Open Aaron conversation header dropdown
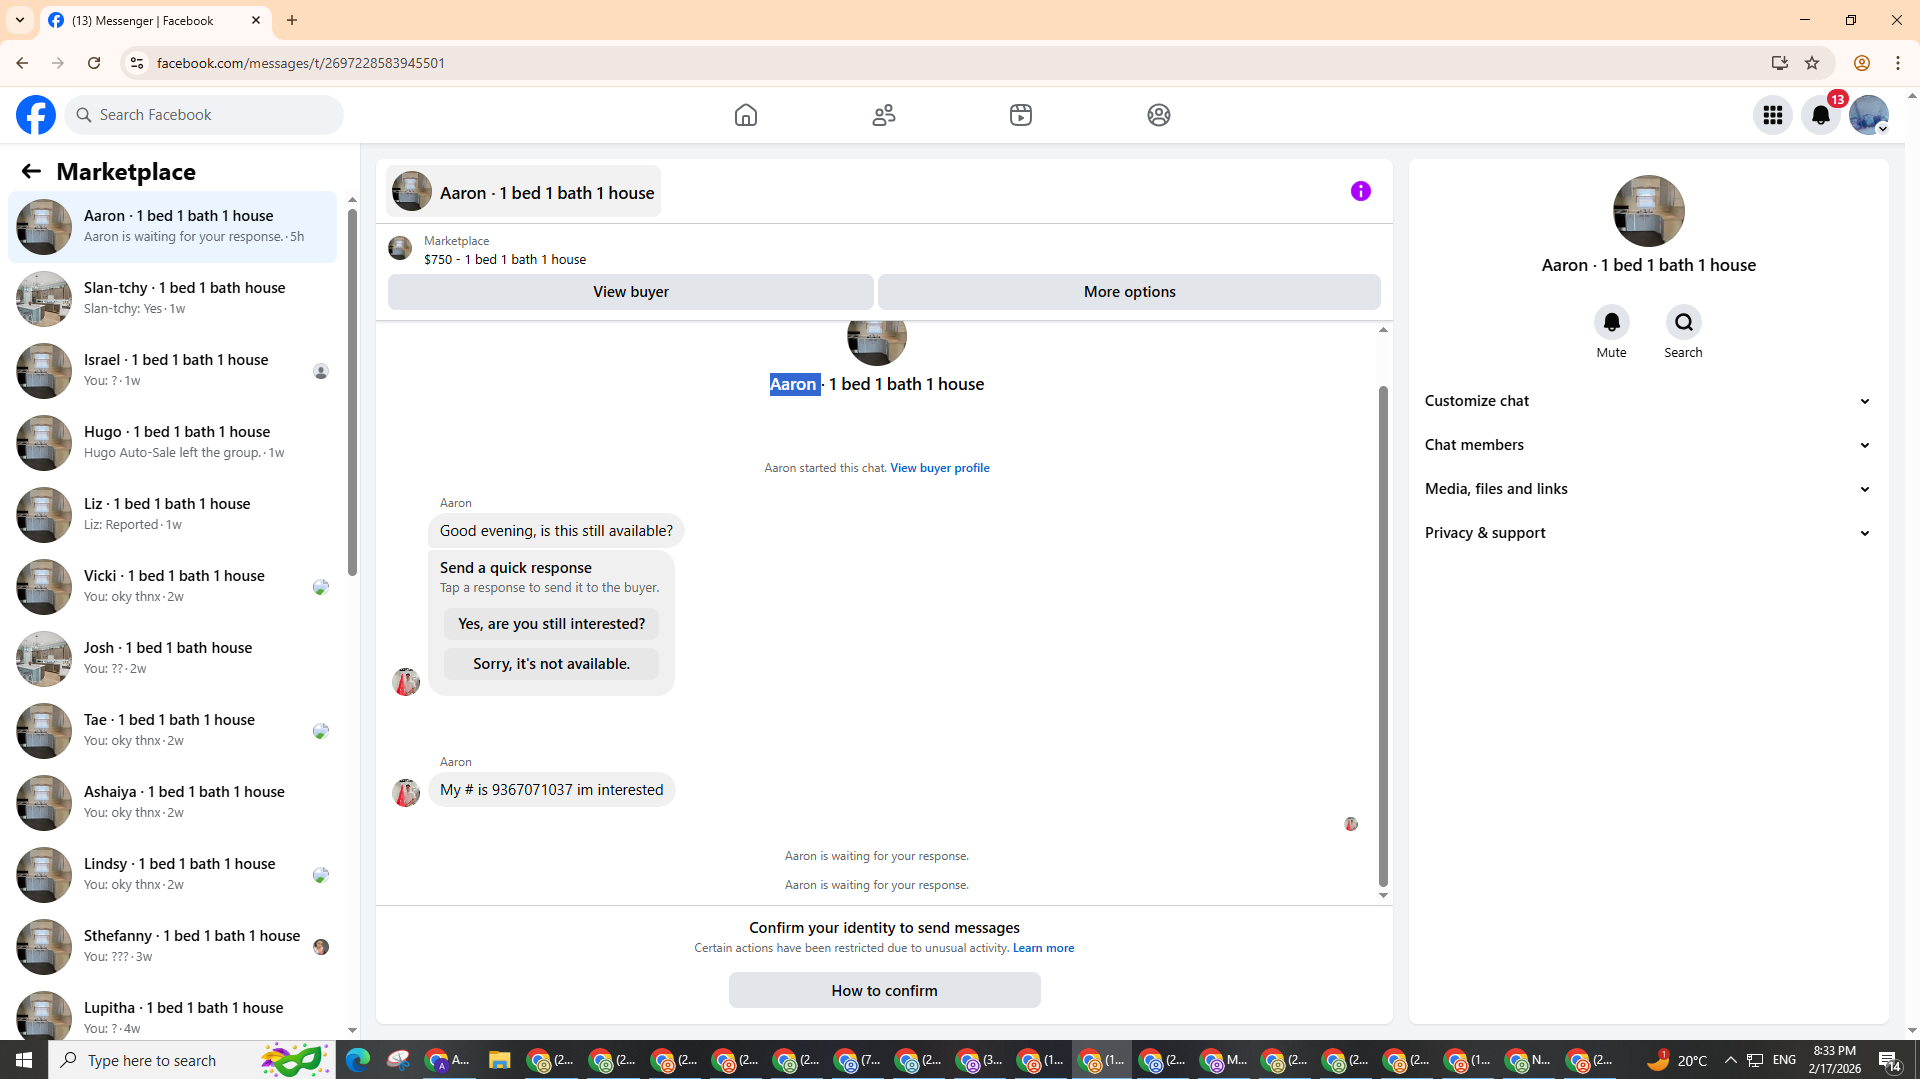 [524, 192]
